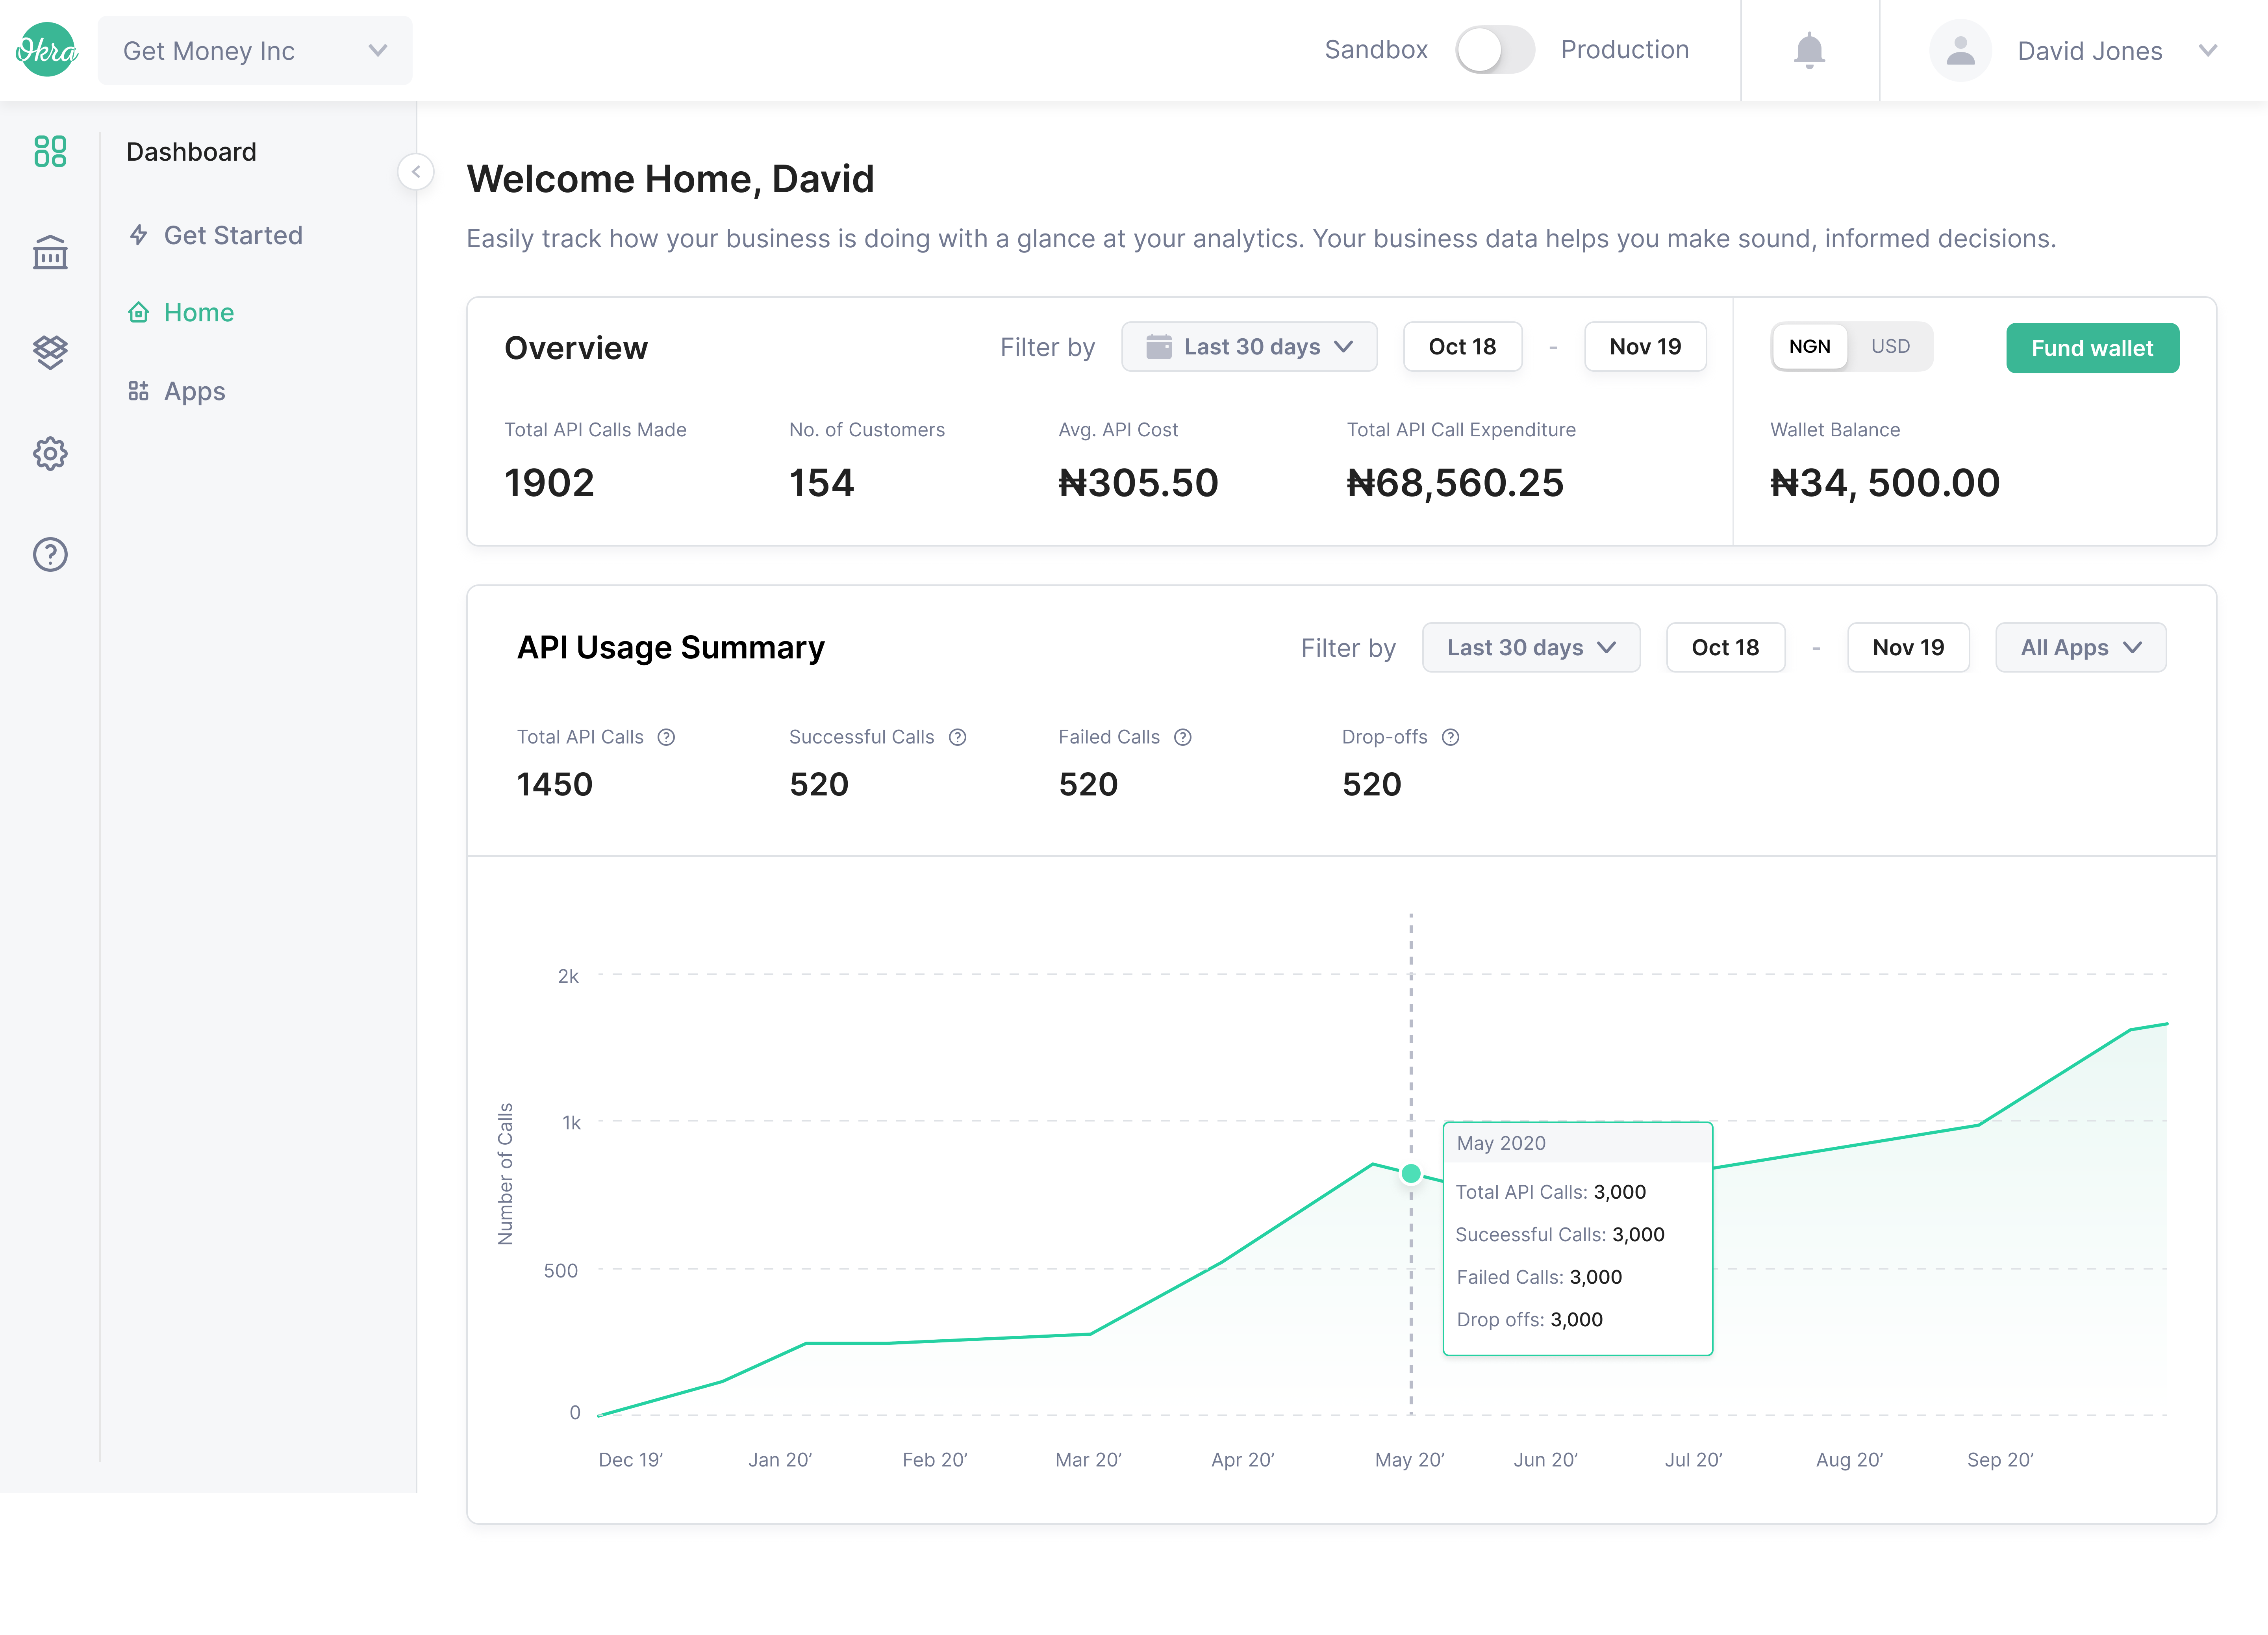Open the bank building icon in sidebar
Image resolution: width=2268 pixels, height=1635 pixels.
(50, 252)
